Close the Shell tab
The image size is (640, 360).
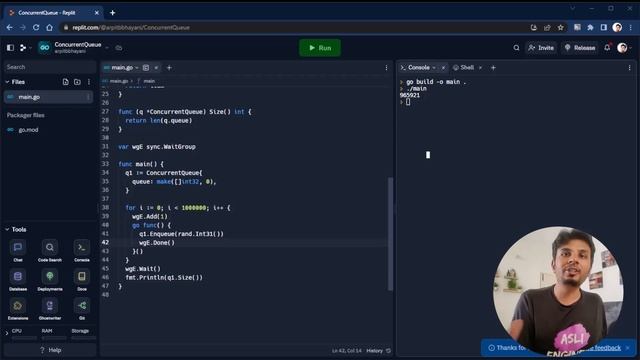coord(480,68)
